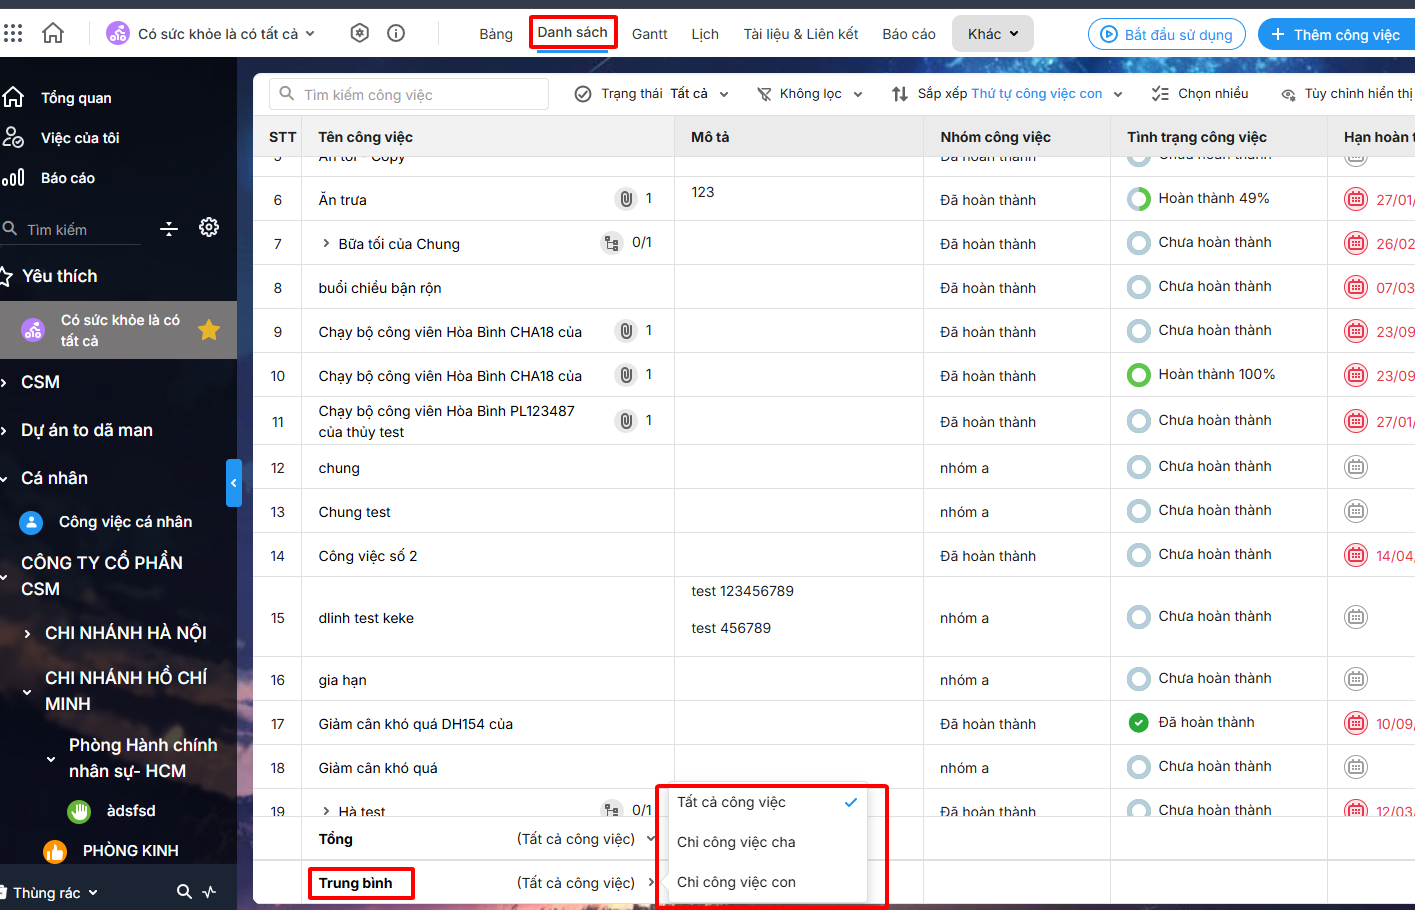This screenshot has height=910, width=1415.
Task: Switch to the Gantt tab
Action: 650,34
